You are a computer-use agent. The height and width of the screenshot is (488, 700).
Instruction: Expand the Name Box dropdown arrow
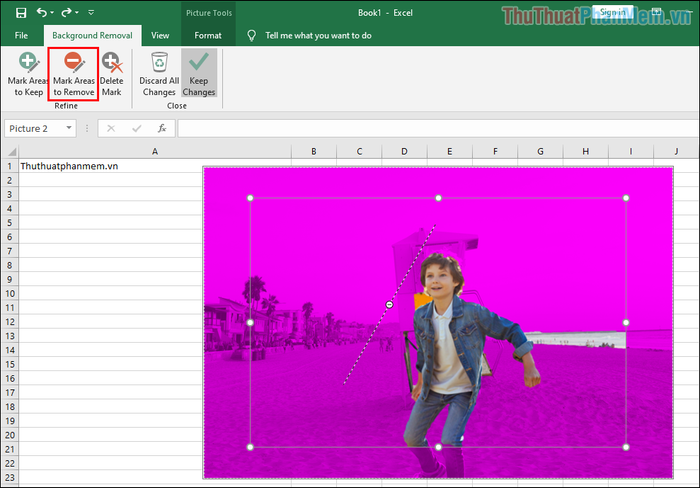click(x=69, y=128)
